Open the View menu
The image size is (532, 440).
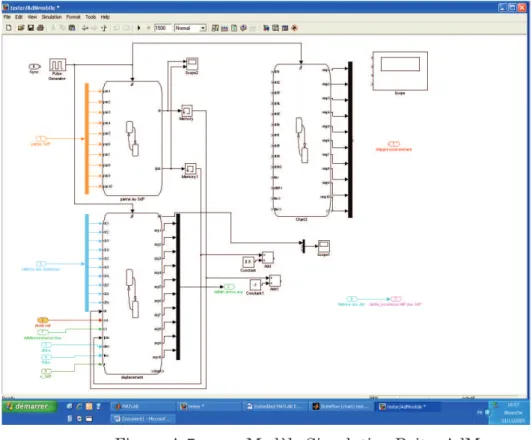pos(32,17)
